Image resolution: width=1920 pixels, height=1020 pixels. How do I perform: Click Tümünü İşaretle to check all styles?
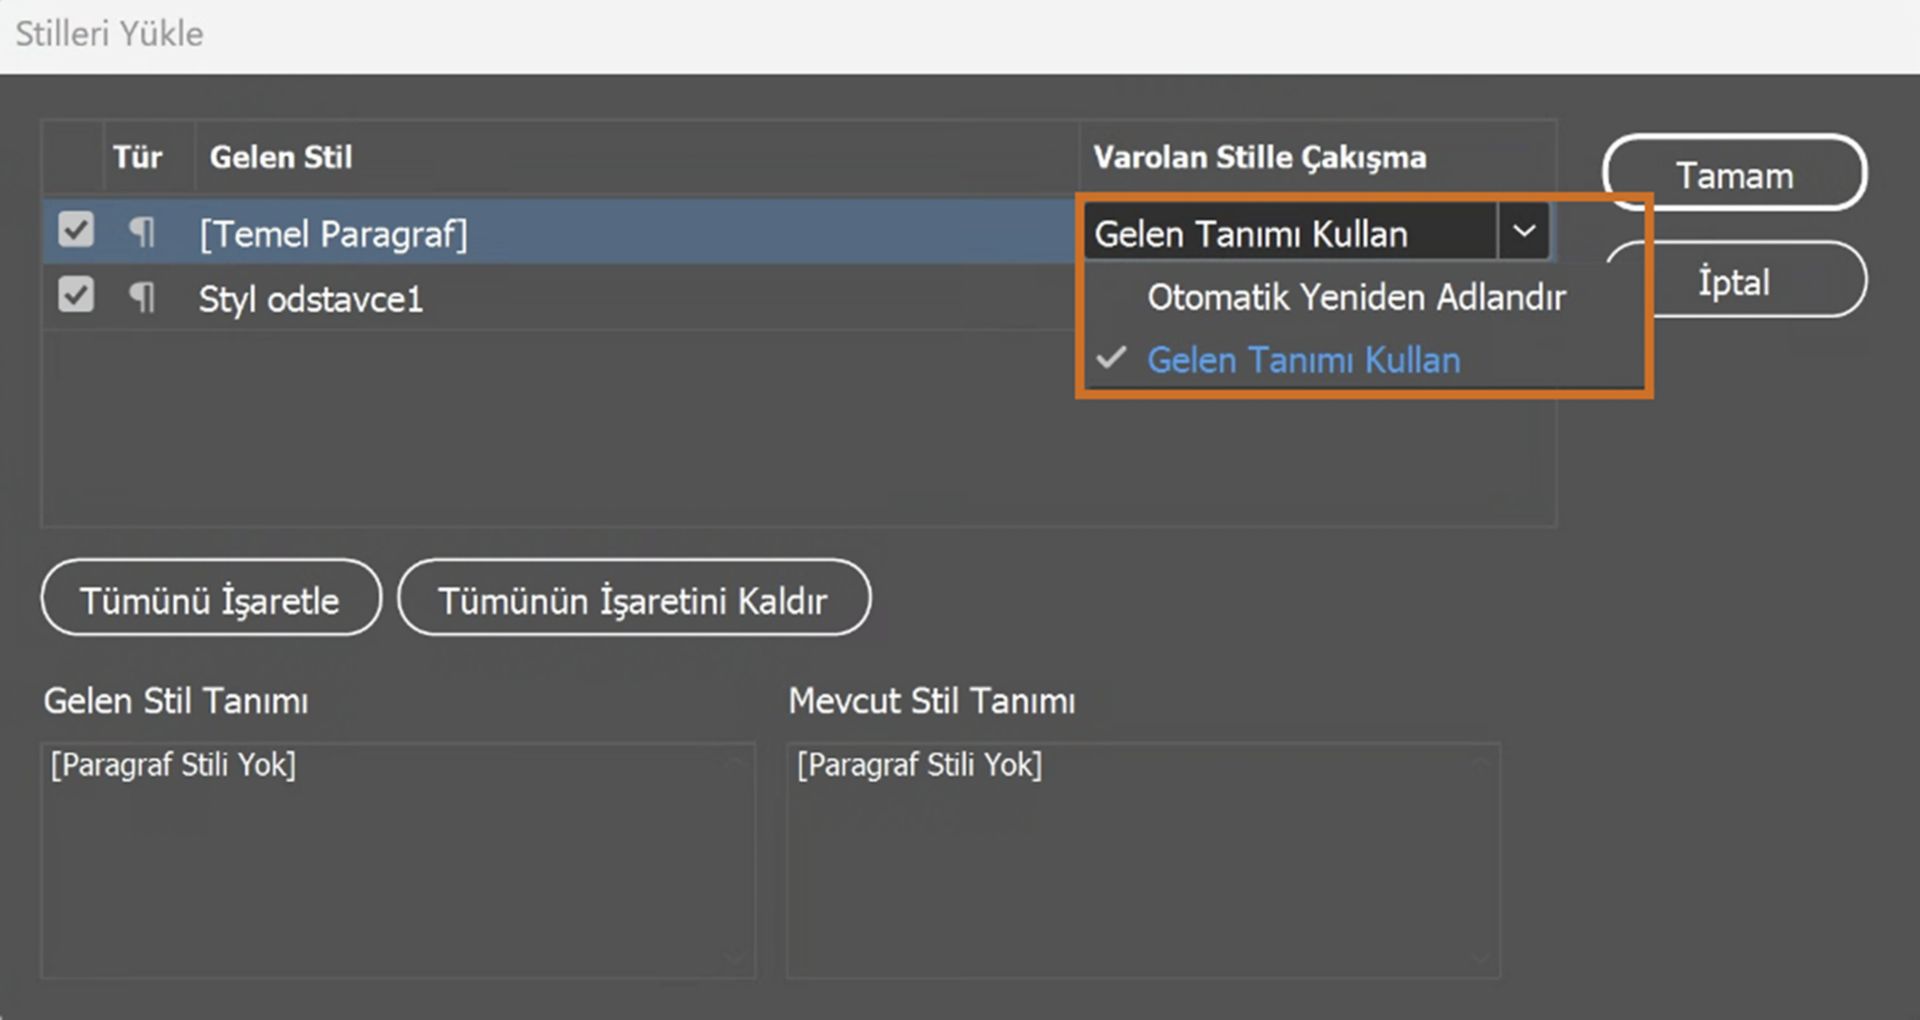click(x=211, y=599)
